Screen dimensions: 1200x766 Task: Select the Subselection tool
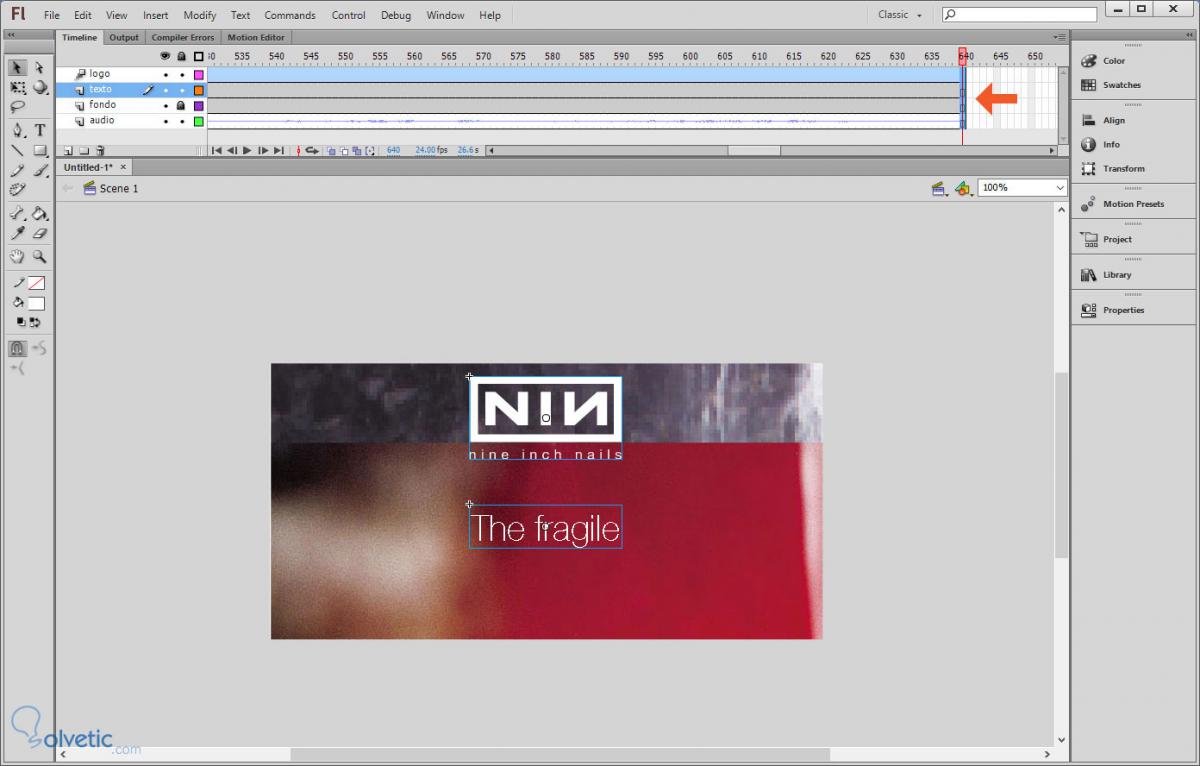(40, 68)
